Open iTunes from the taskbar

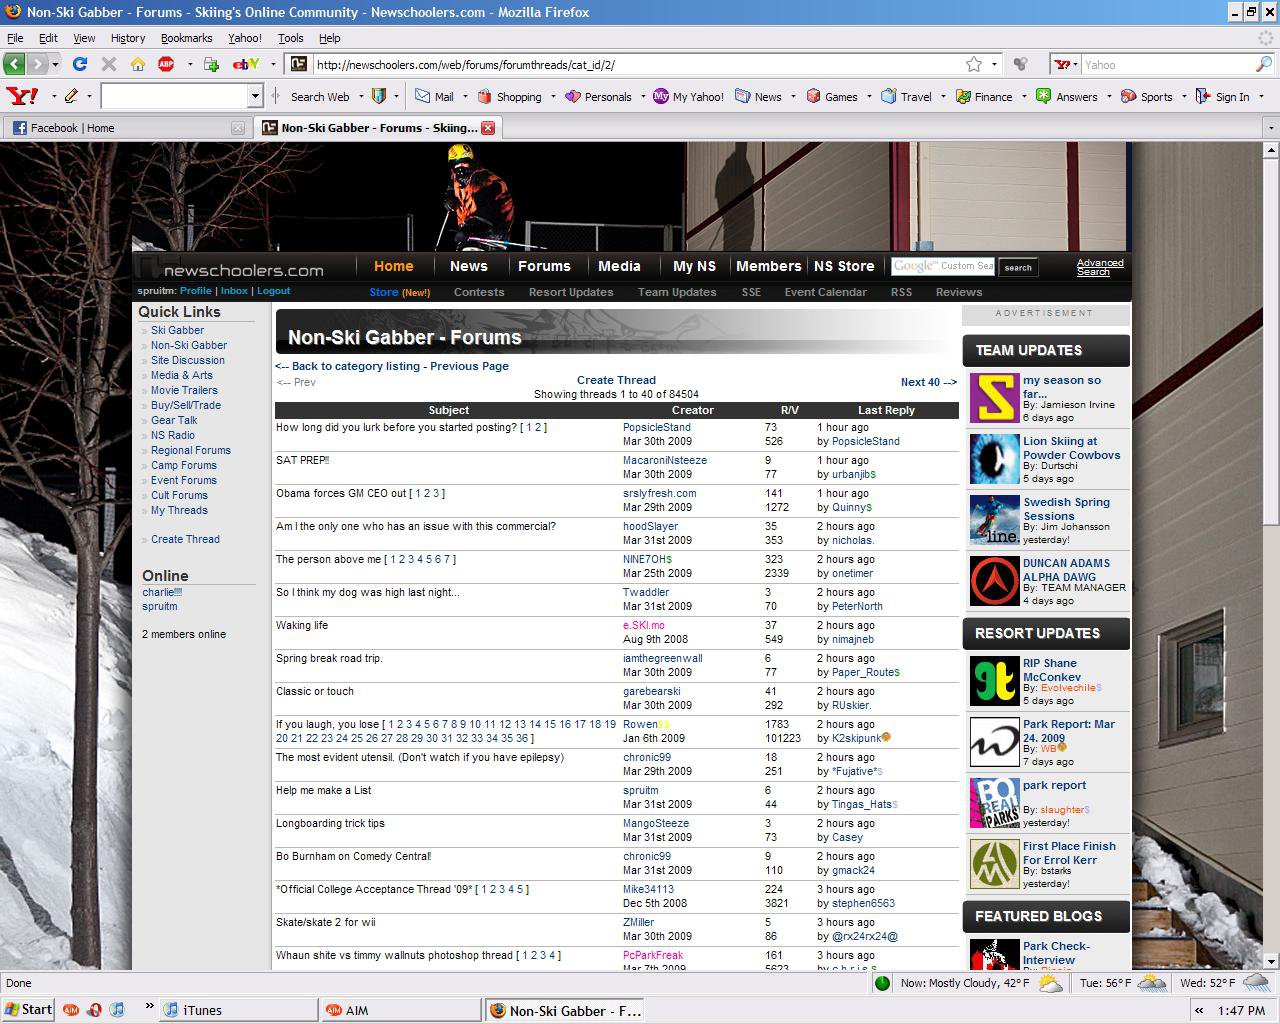(x=238, y=1010)
